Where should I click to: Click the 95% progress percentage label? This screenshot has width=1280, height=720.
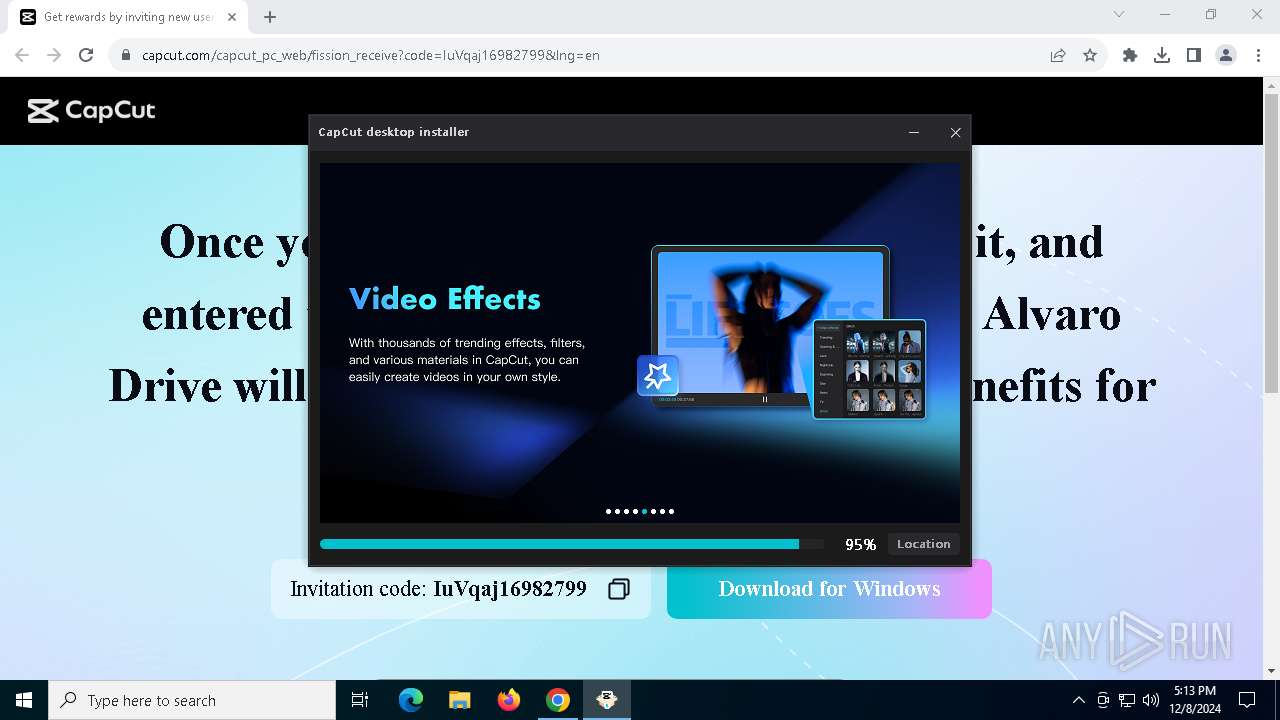(x=860, y=544)
